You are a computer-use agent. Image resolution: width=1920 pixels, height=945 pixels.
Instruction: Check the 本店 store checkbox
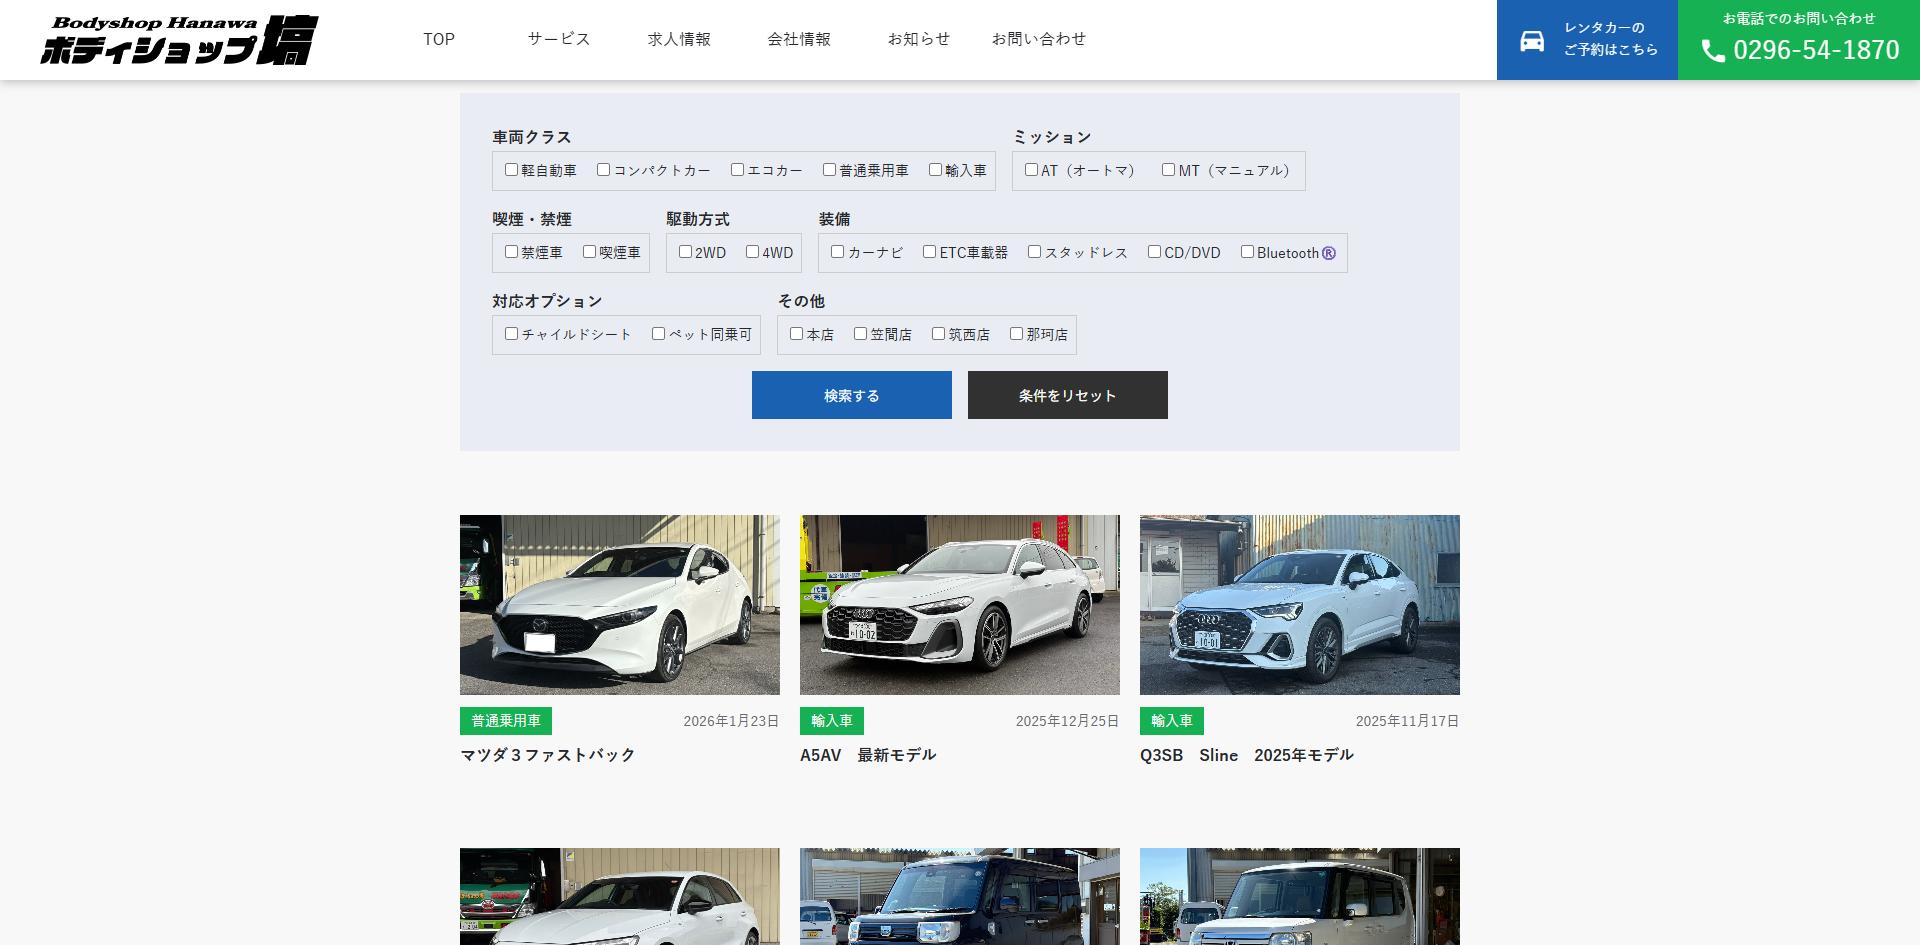pyautogui.click(x=796, y=334)
